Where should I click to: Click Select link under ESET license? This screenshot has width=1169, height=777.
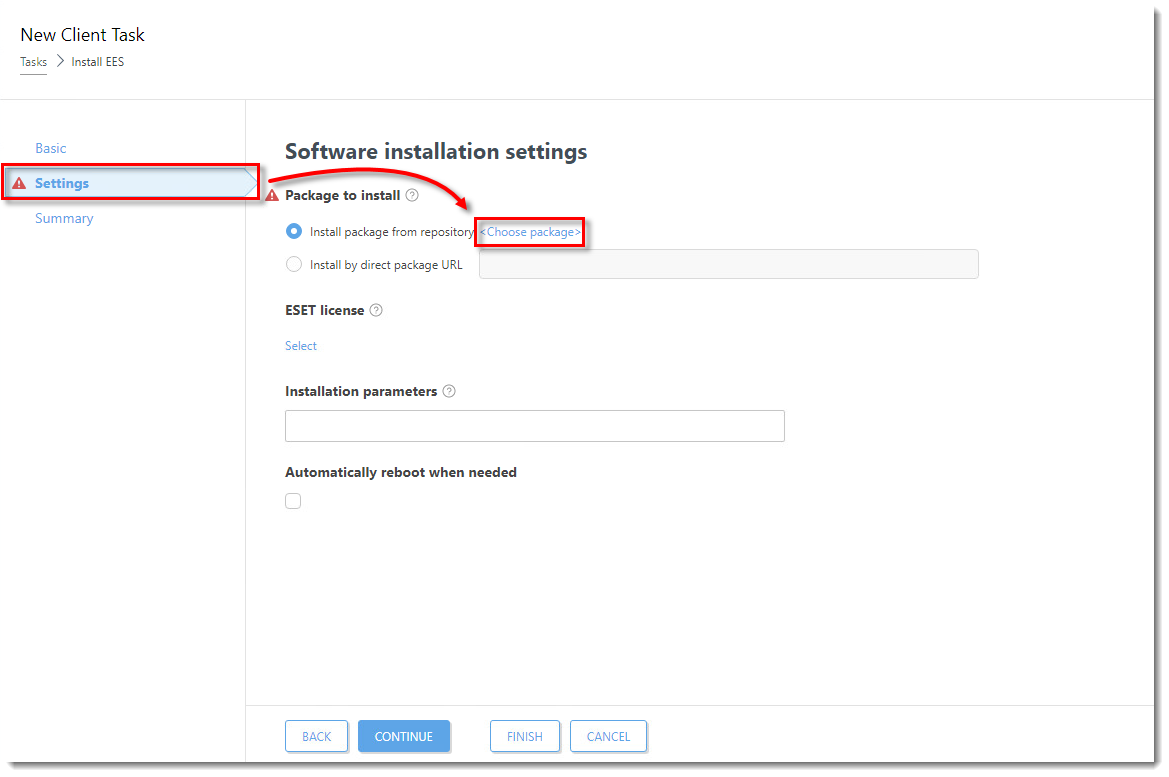coord(300,346)
